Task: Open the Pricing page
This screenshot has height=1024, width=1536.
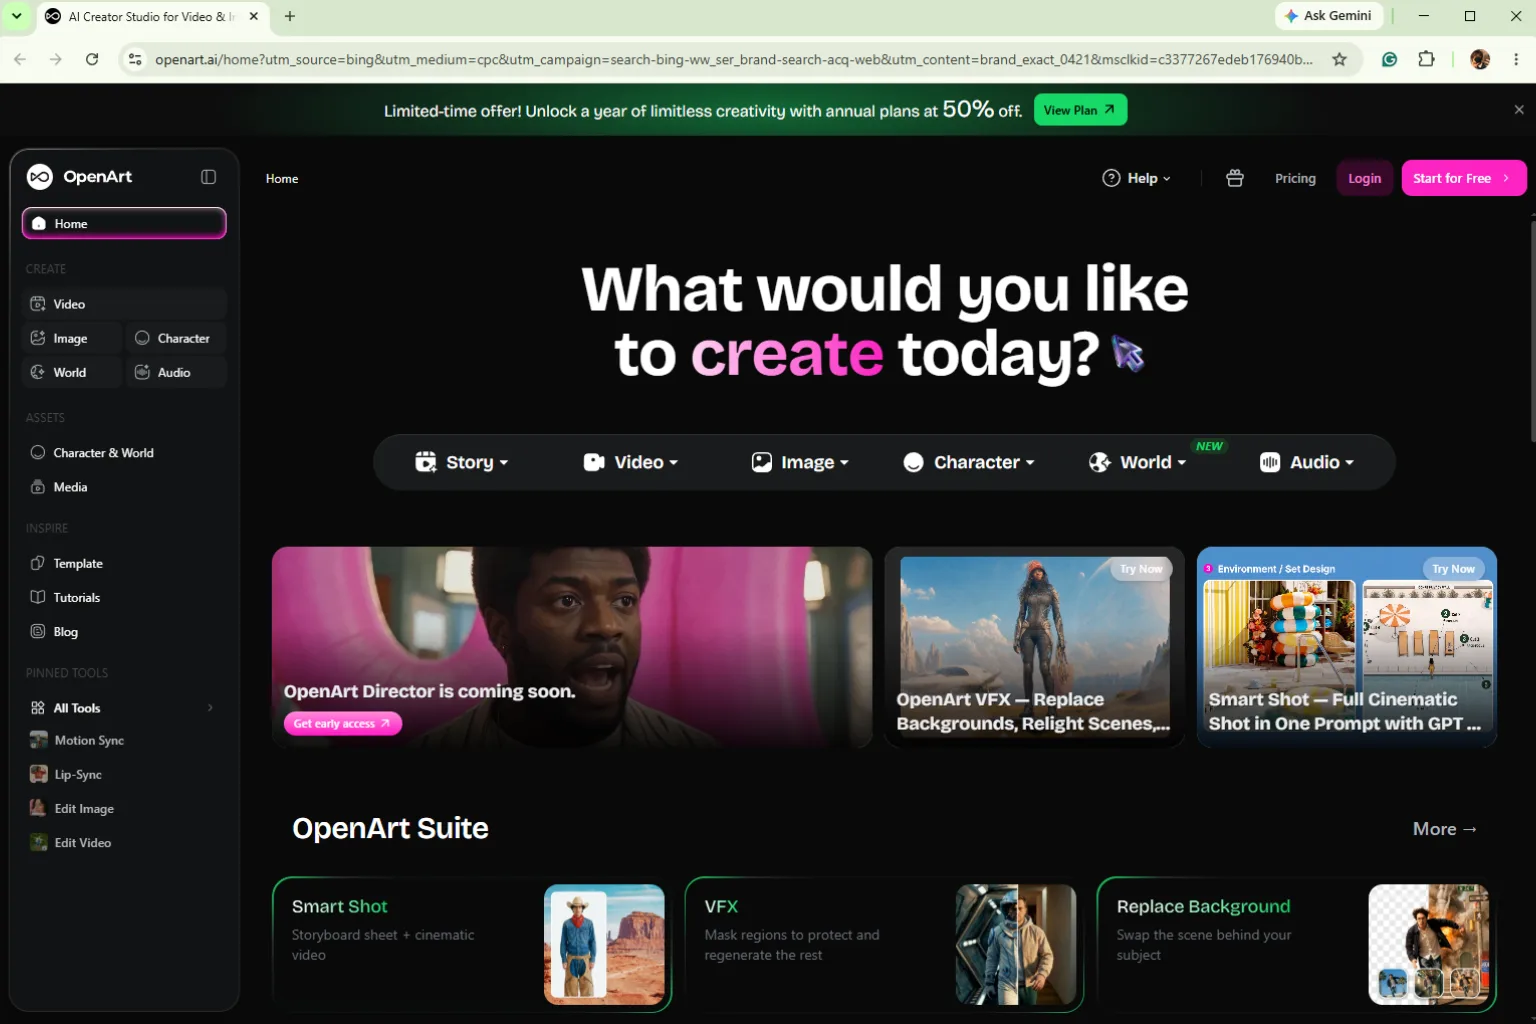Action: [1295, 178]
